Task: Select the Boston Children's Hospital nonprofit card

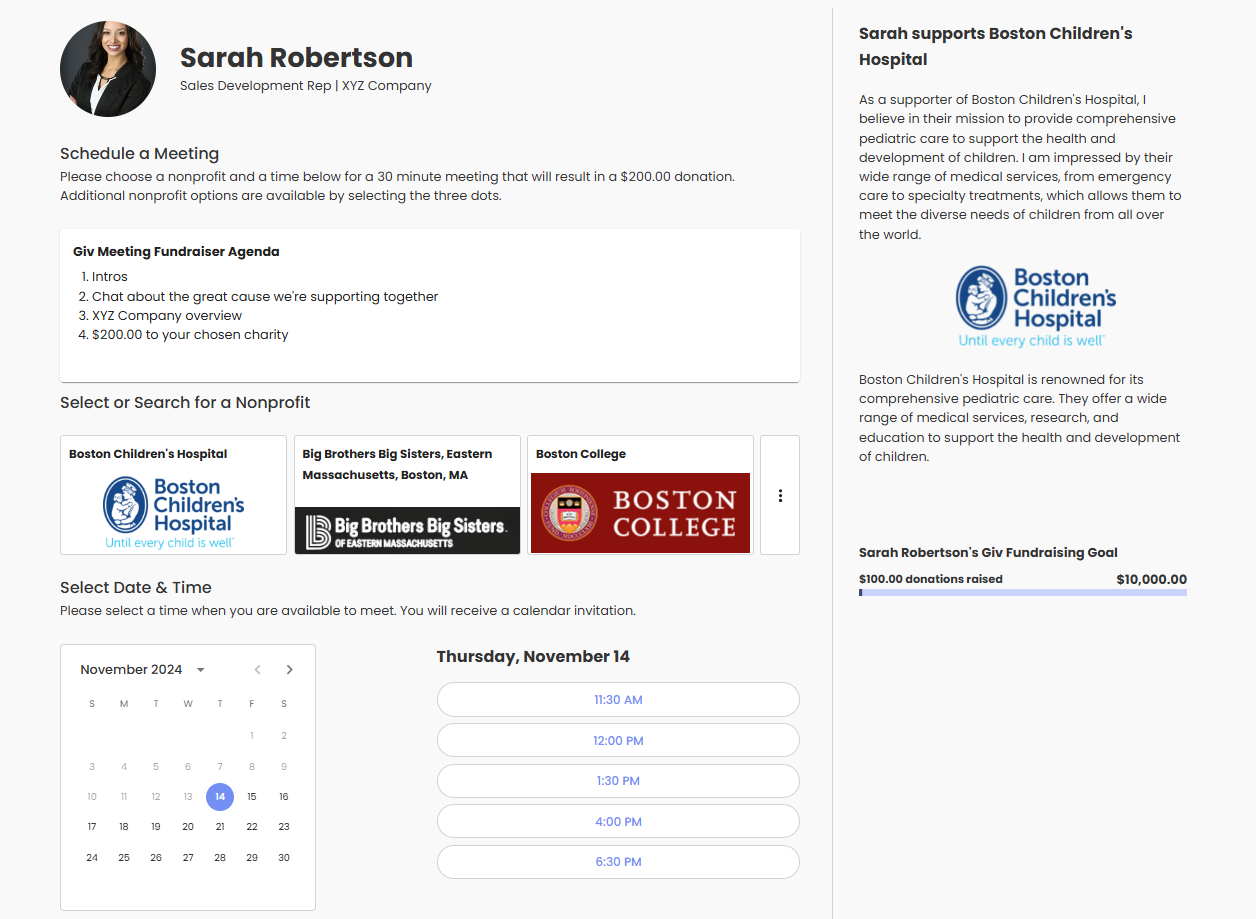Action: click(x=173, y=495)
